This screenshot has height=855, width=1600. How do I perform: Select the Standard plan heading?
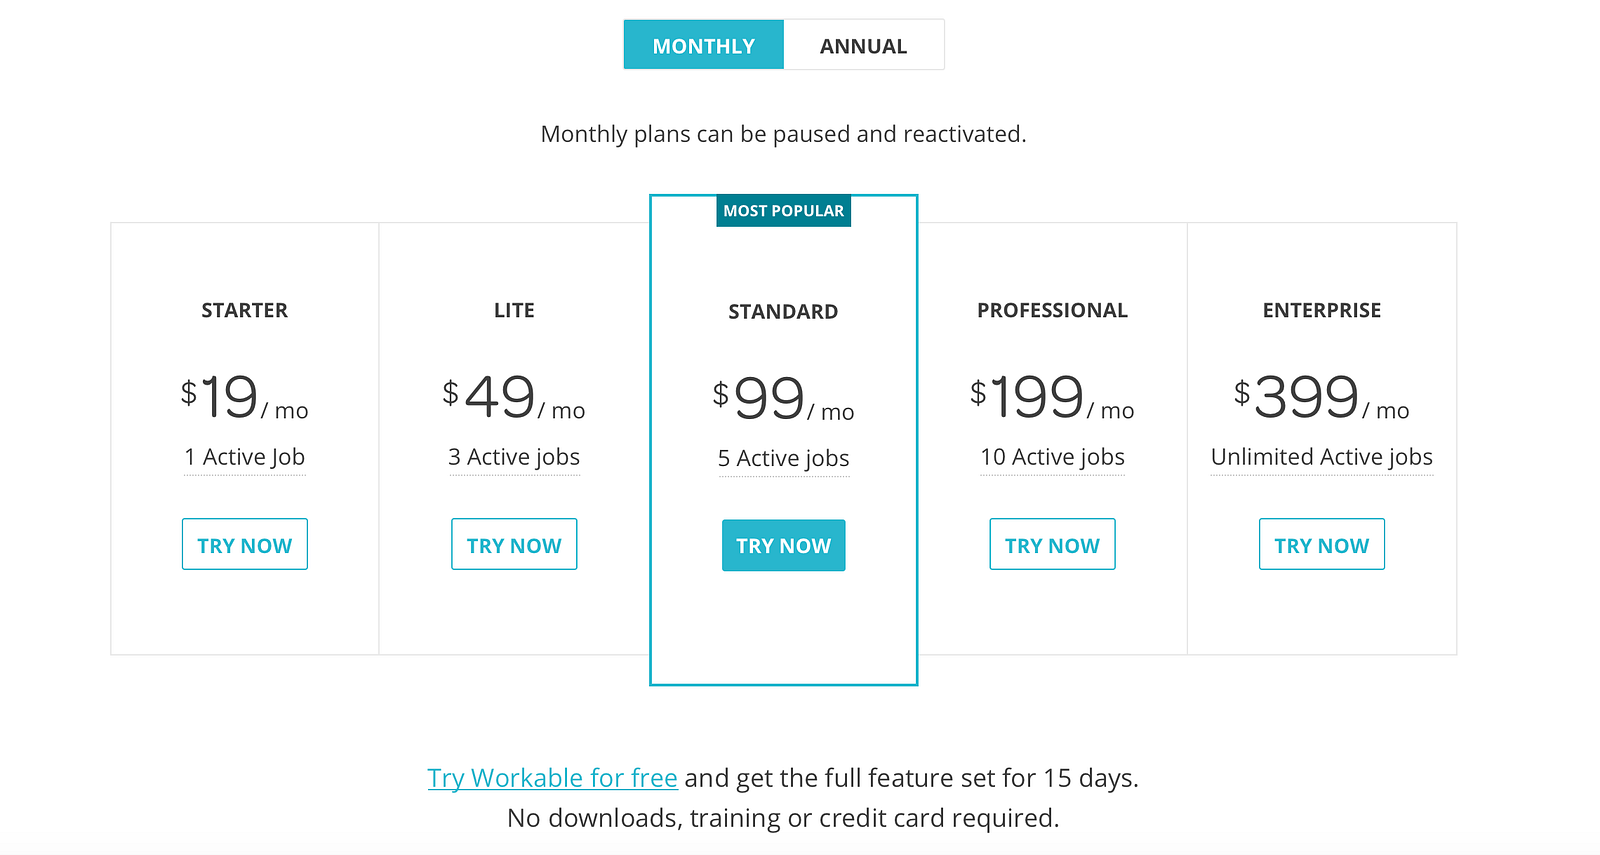click(783, 312)
